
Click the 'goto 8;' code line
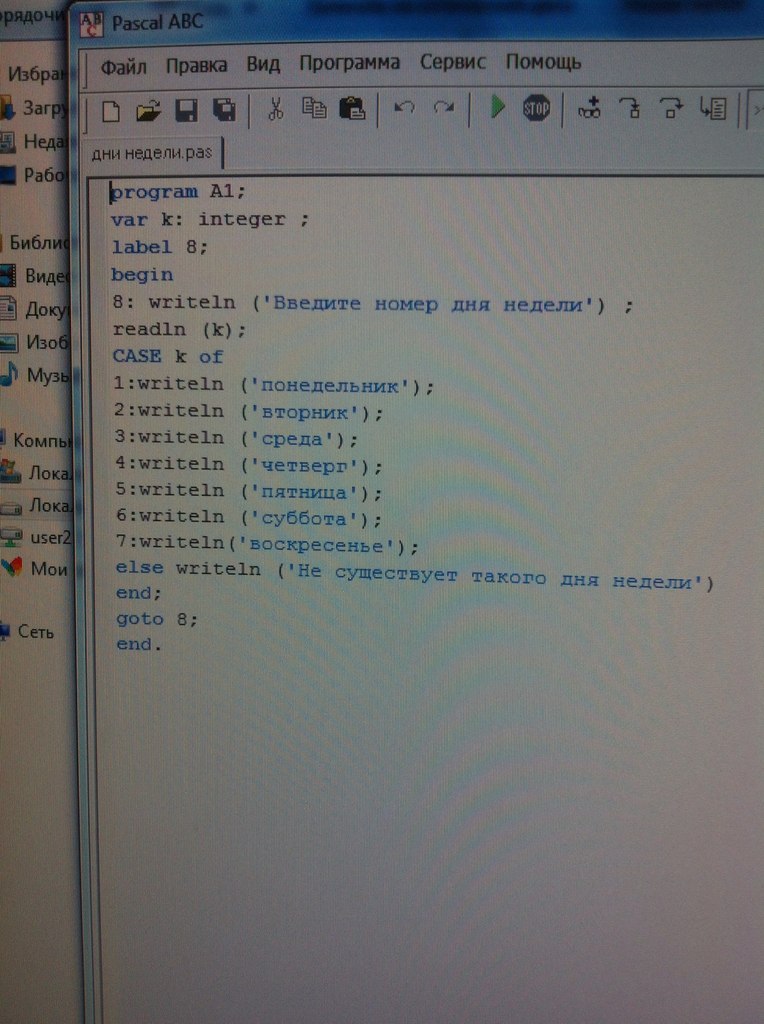pyautogui.click(x=157, y=618)
